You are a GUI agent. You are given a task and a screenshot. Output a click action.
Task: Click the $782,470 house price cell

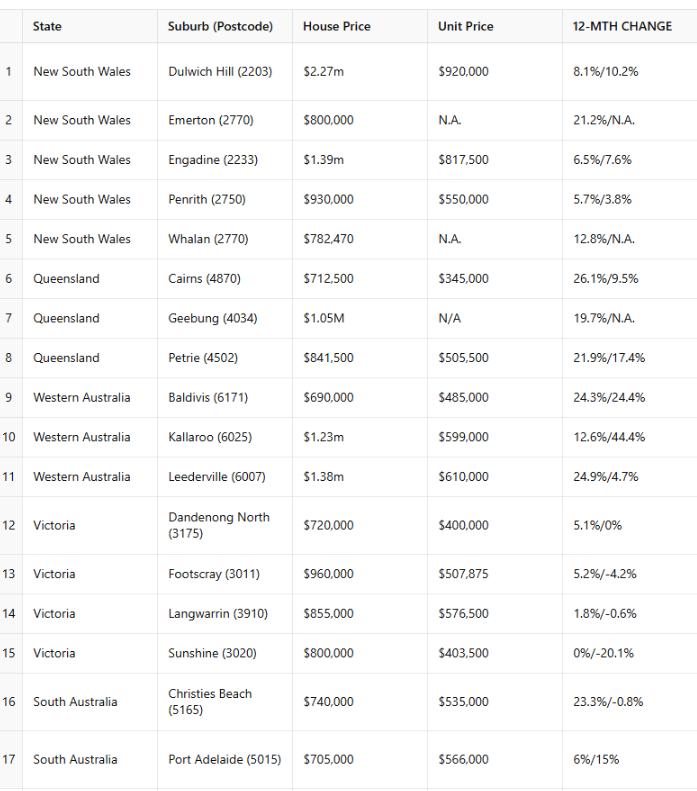pyautogui.click(x=328, y=239)
